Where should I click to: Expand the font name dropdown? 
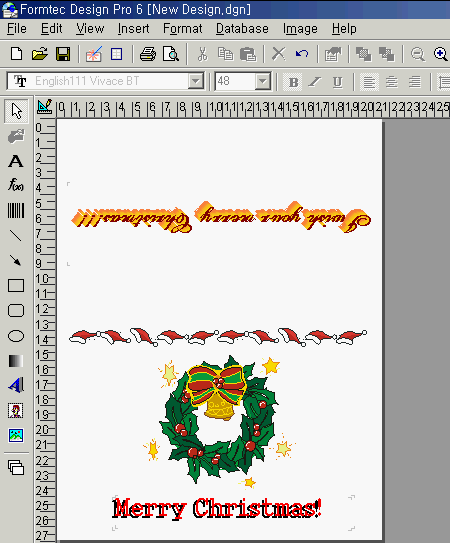[196, 81]
